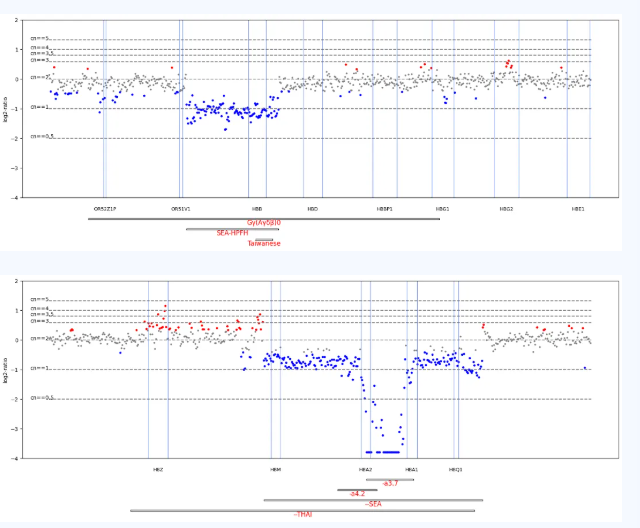This screenshot has height=528, width=640.
Task: Click the red SEA-HPFH deletion label
Action: (x=232, y=233)
